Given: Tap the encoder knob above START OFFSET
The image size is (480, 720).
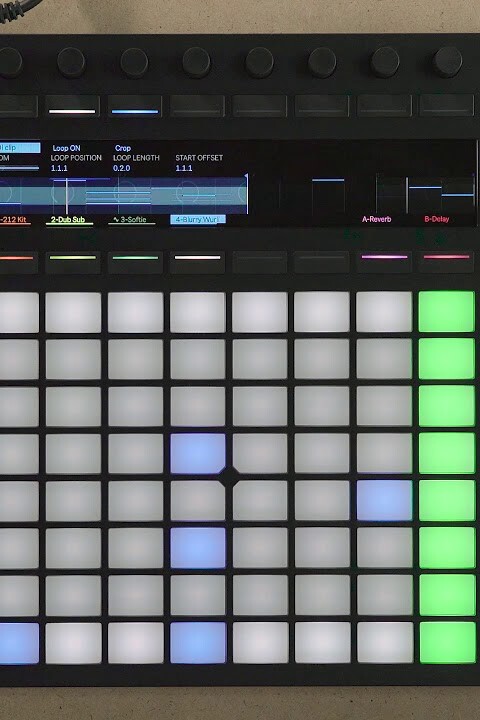Looking at the screenshot, I should point(197,62).
